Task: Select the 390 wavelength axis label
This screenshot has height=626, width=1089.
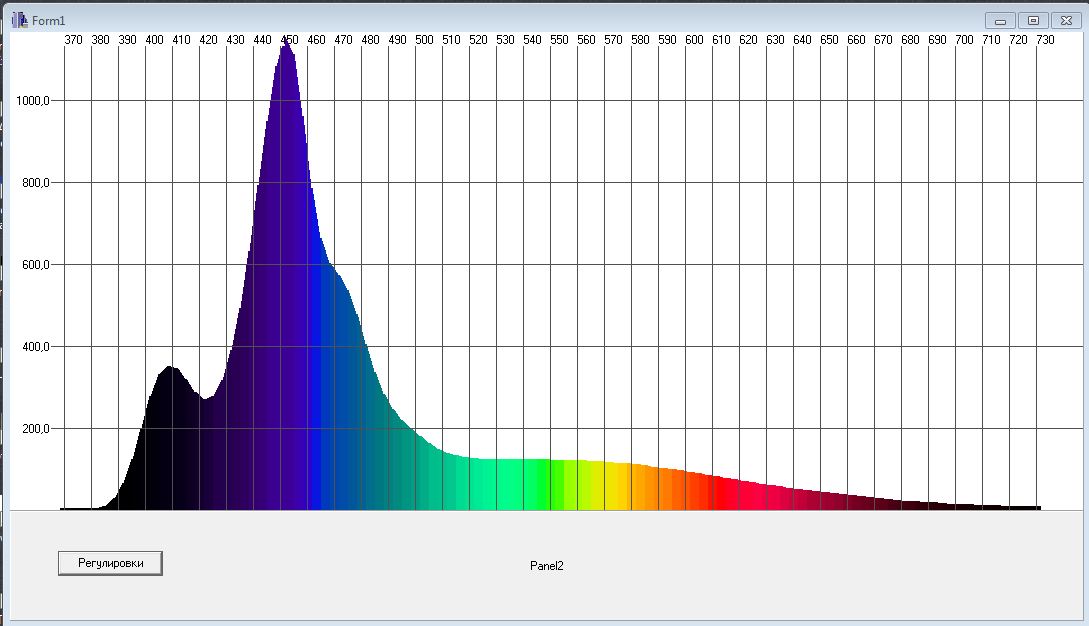Action: pos(128,40)
